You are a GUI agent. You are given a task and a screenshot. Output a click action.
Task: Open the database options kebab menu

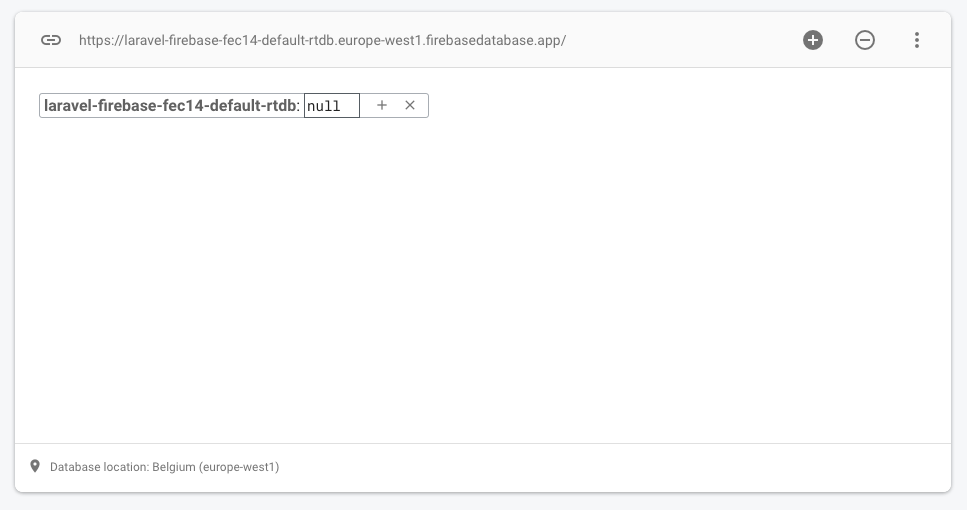click(x=917, y=40)
